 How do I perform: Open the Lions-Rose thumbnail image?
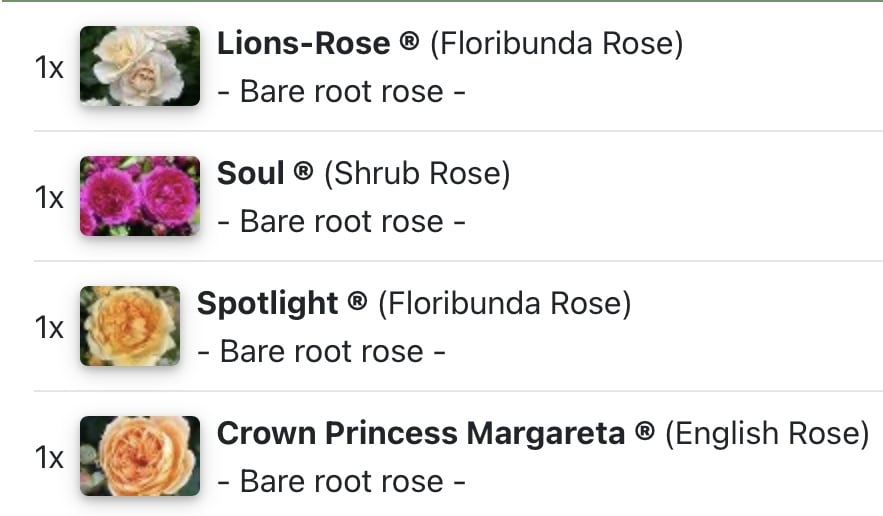tap(140, 66)
